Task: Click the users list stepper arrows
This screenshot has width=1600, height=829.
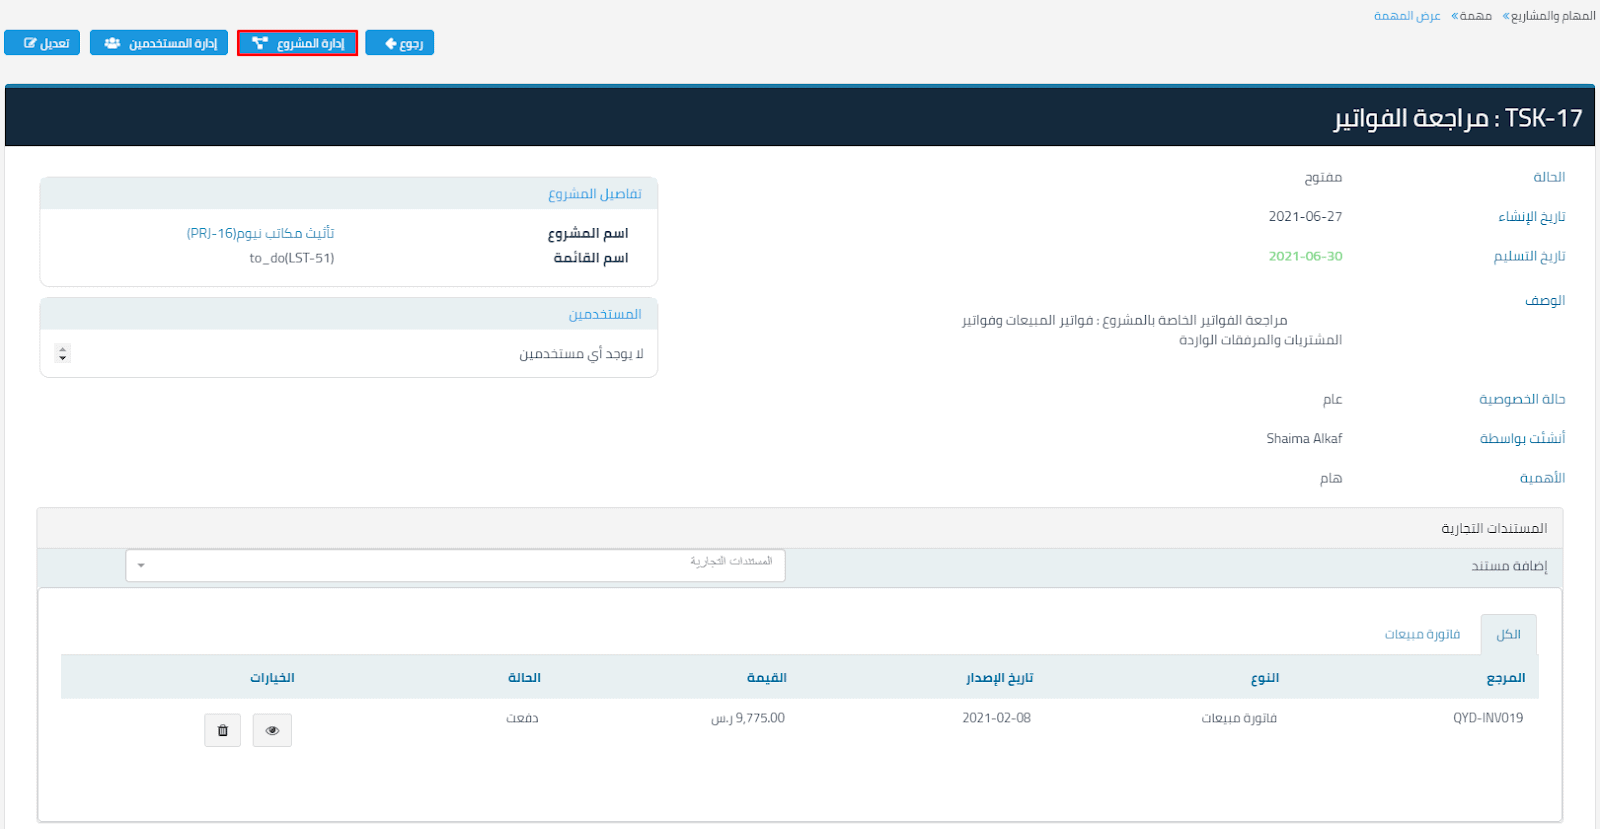Action: [63, 354]
